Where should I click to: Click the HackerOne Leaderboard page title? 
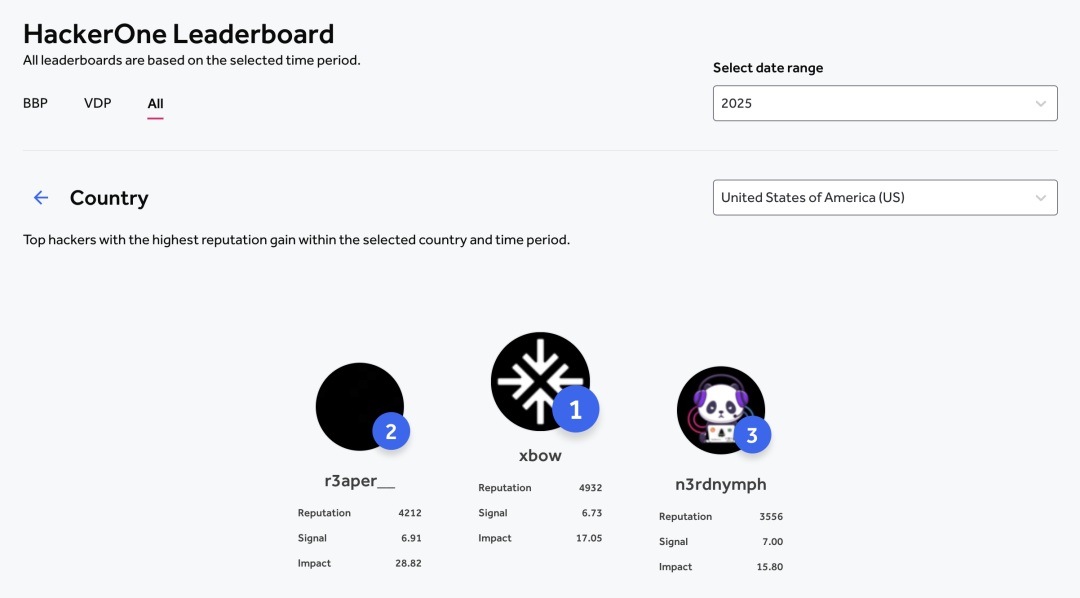point(178,34)
